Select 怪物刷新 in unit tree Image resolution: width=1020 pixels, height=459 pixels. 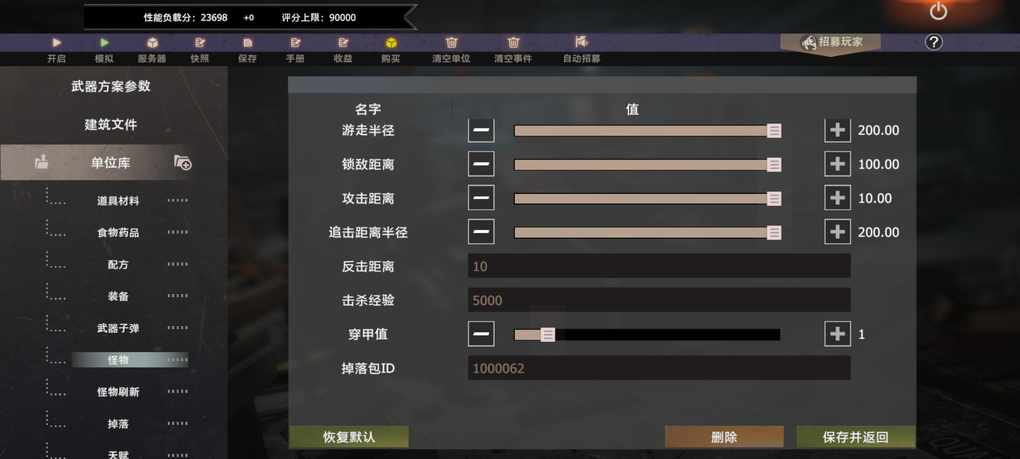(x=118, y=392)
